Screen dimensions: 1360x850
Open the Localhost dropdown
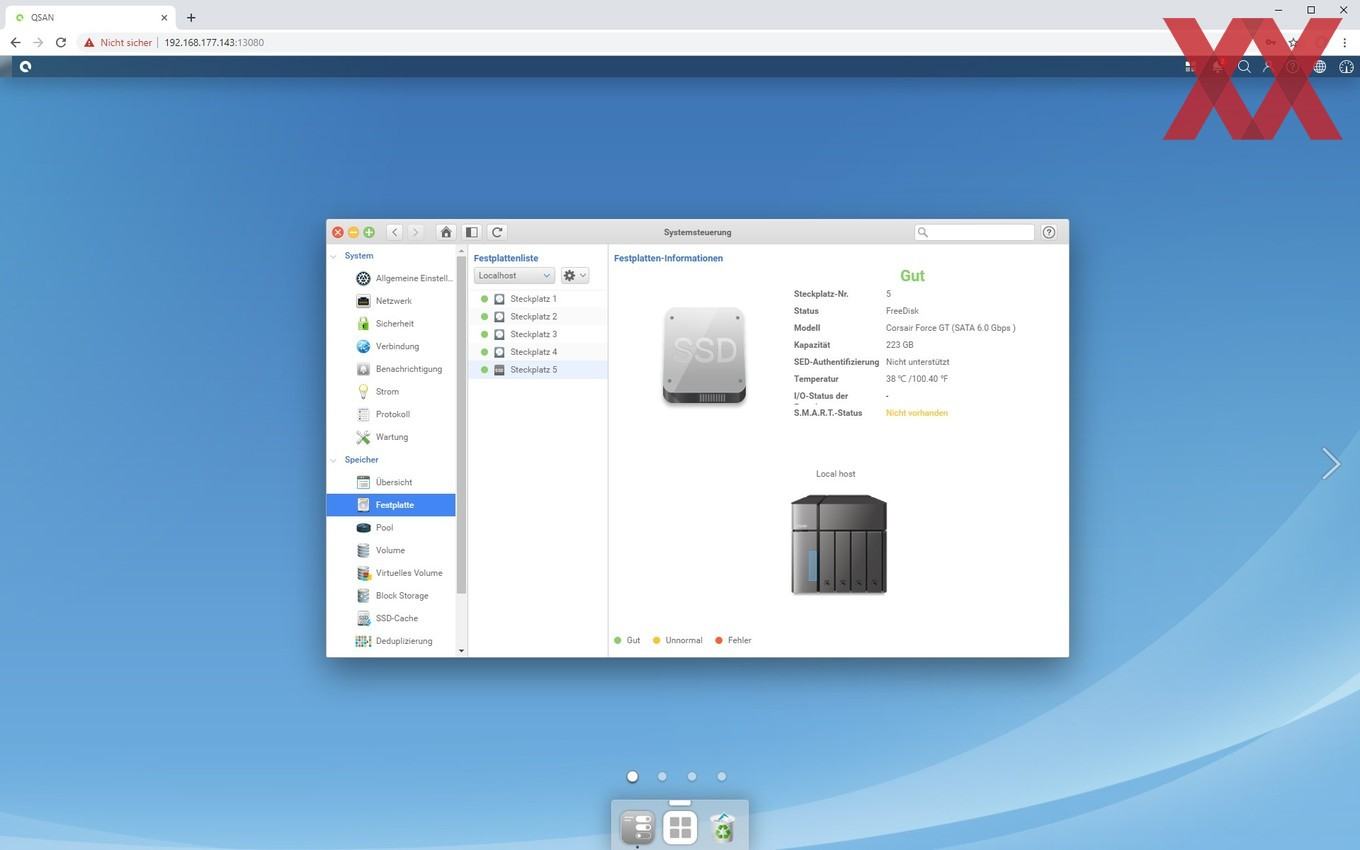[x=514, y=275]
